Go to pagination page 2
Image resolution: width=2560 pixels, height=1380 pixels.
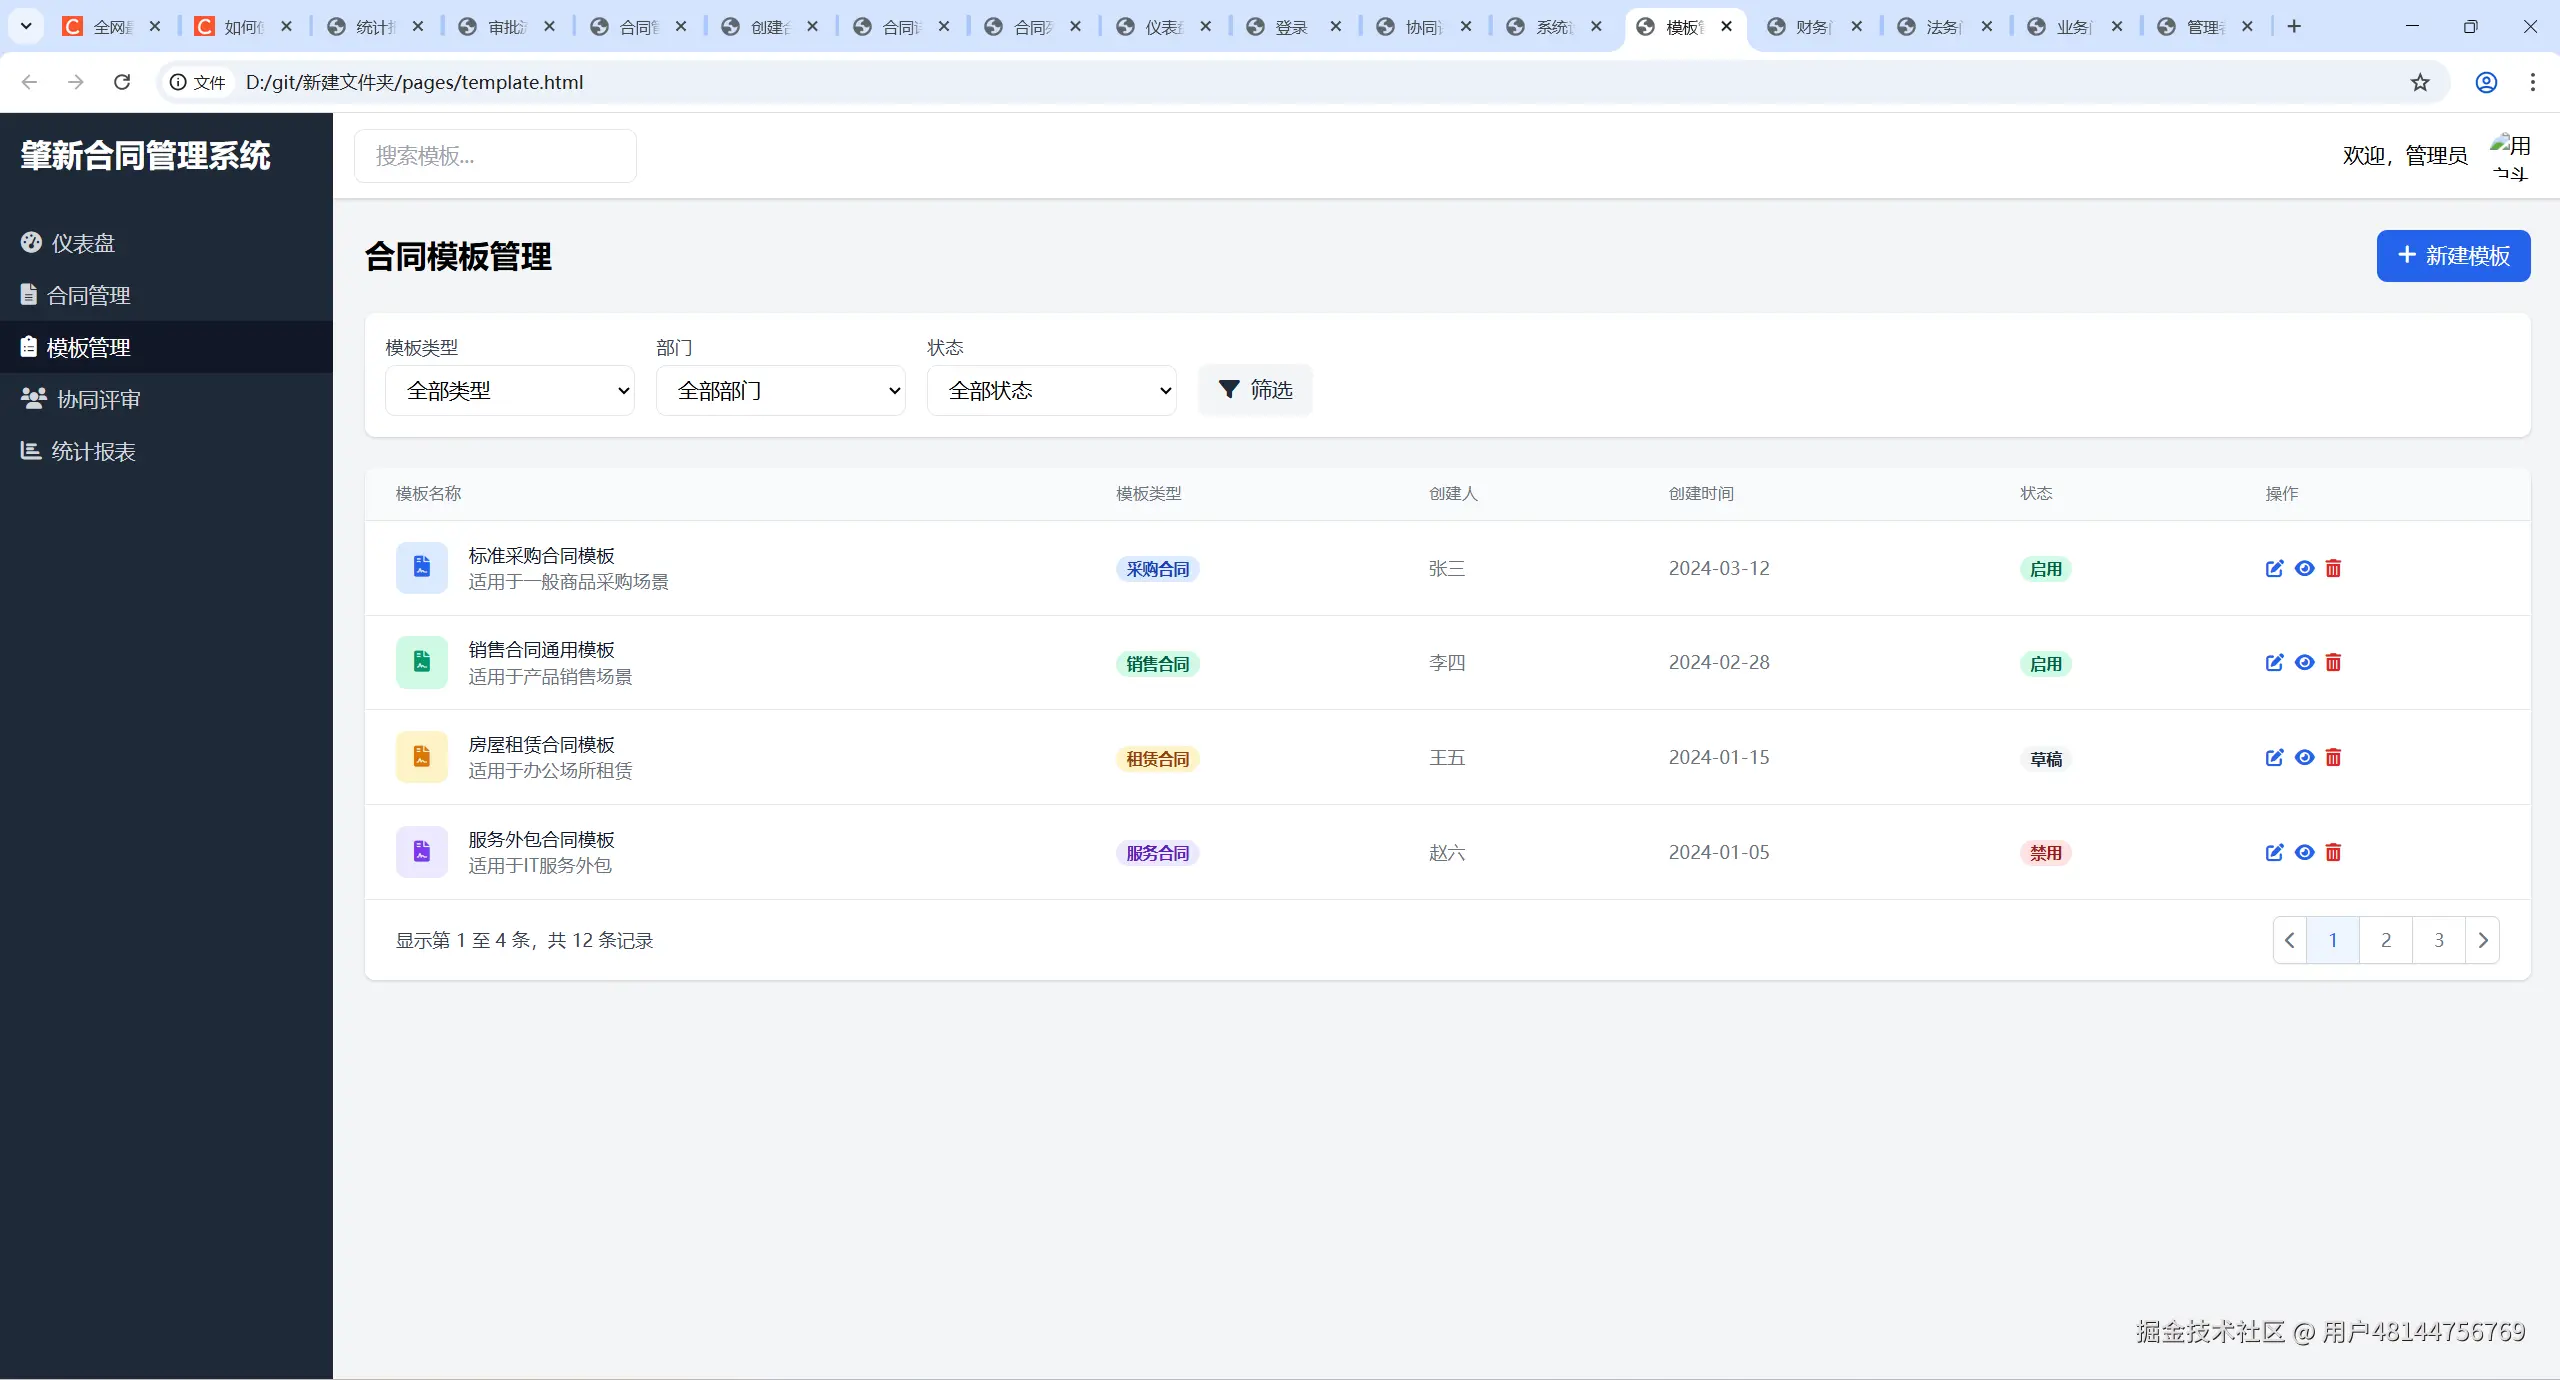pos(2386,940)
